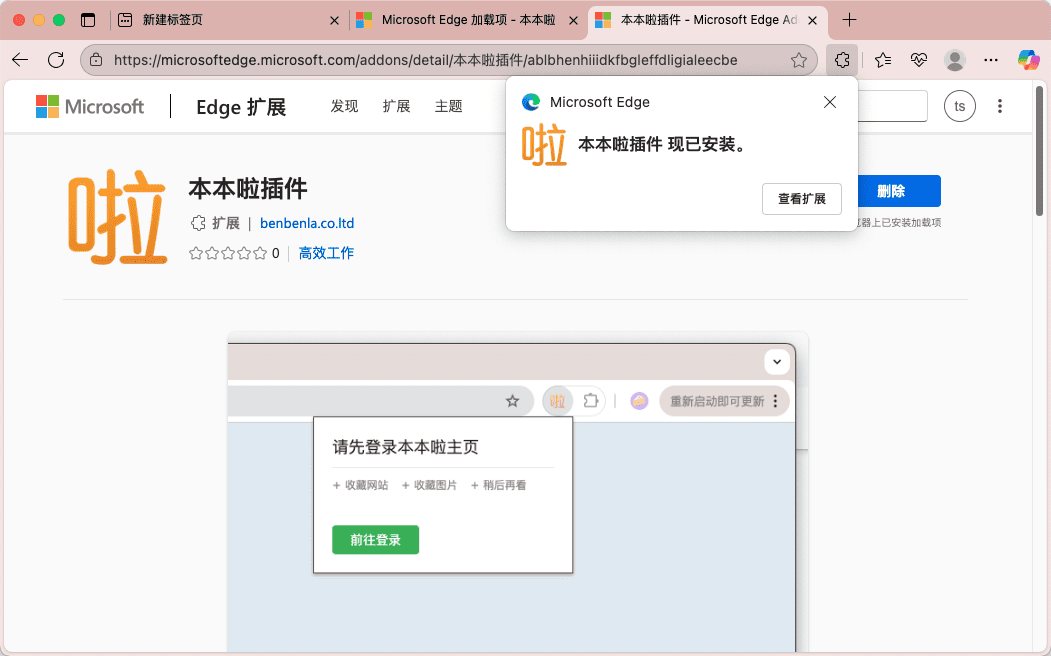Click the blue 删除 button
The image size is (1051, 656).
tap(890, 191)
